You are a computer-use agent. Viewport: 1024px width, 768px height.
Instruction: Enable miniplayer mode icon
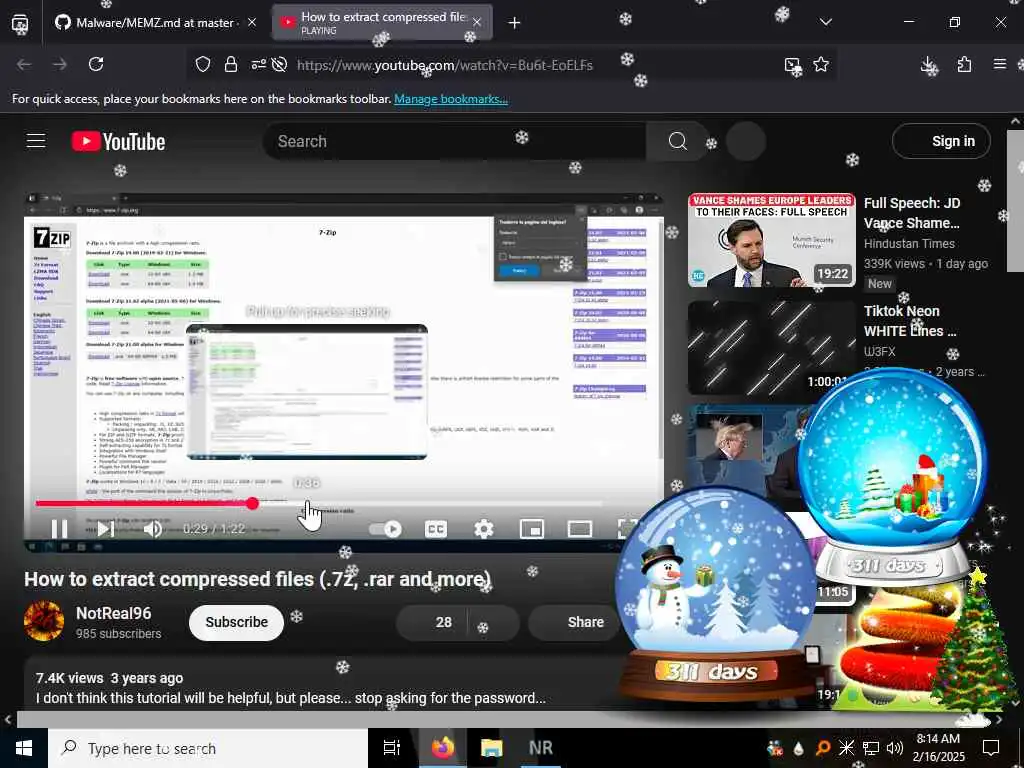tap(532, 529)
